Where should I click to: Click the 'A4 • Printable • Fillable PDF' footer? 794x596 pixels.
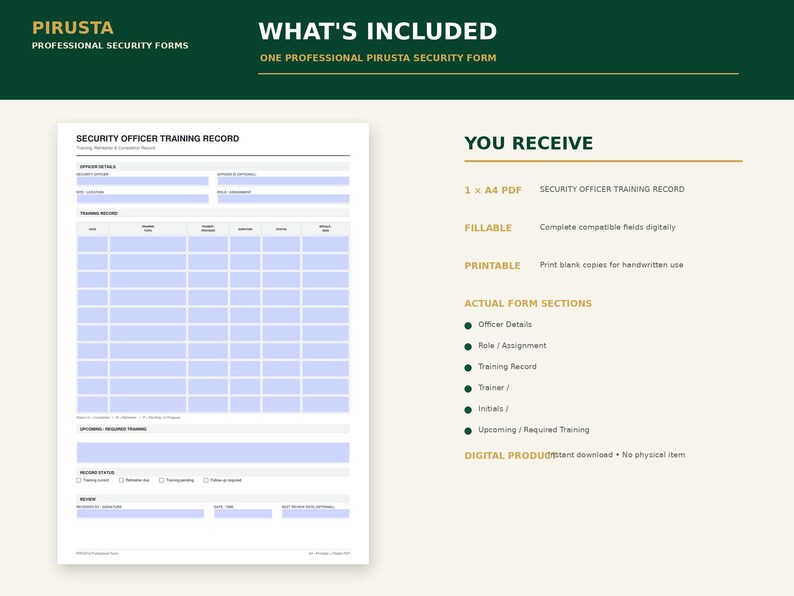pos(329,553)
